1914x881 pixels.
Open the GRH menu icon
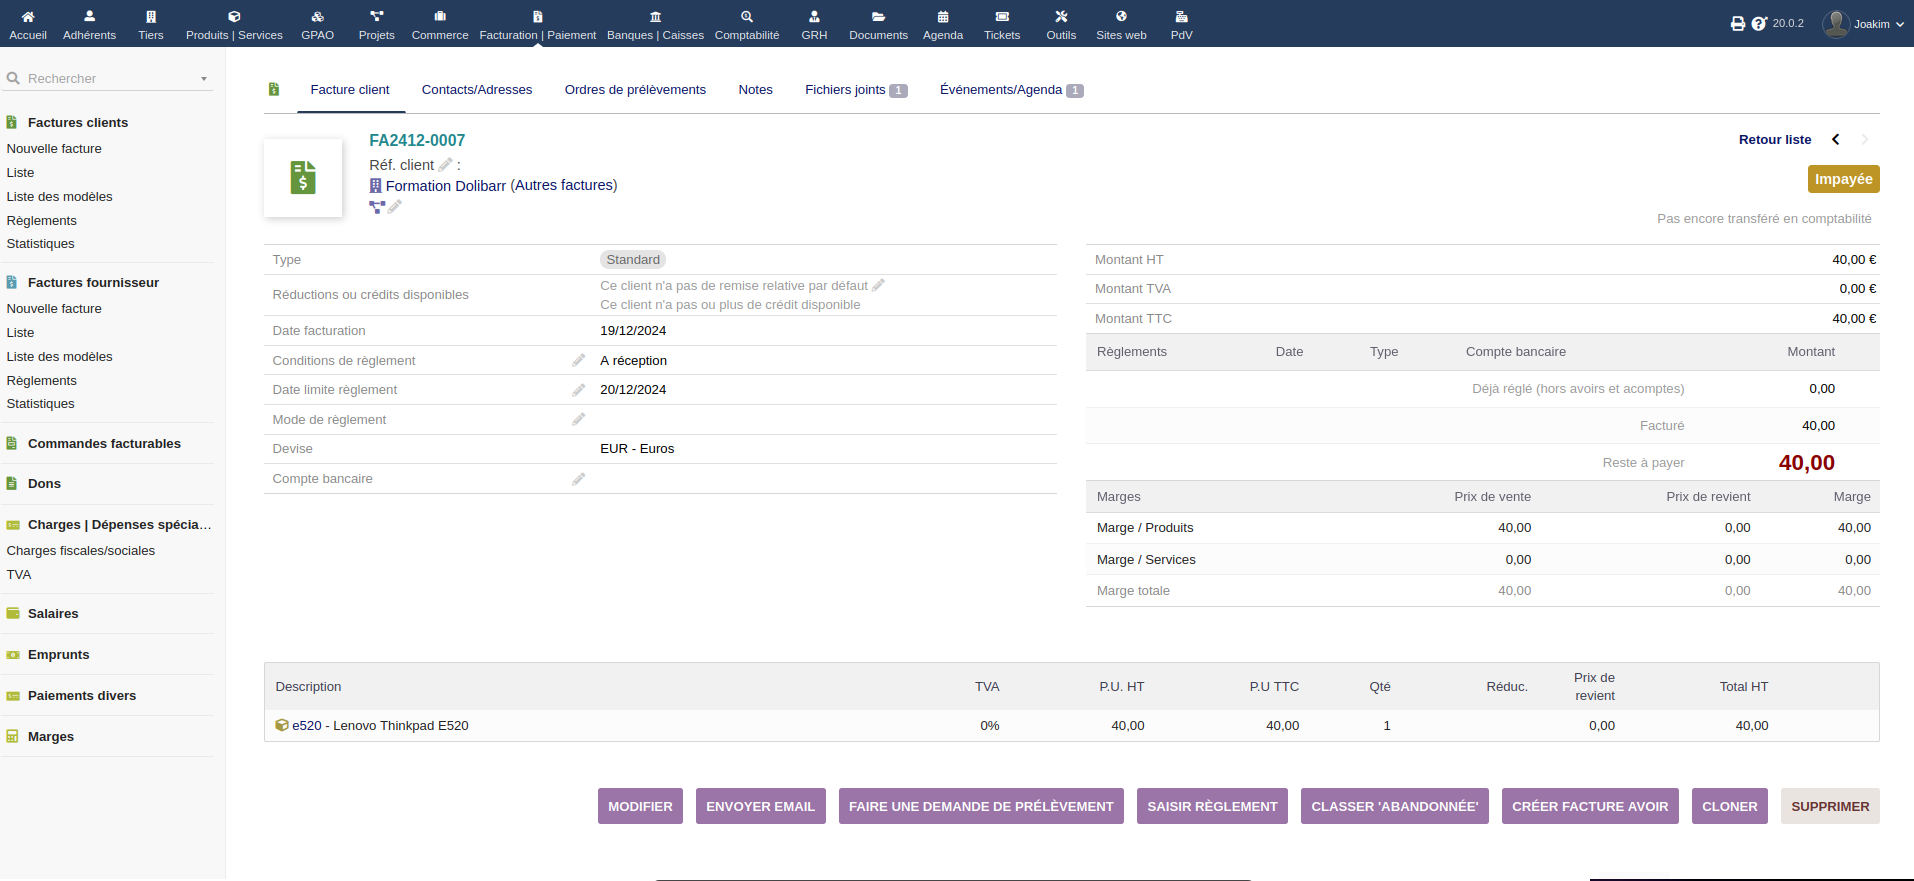[x=814, y=16]
